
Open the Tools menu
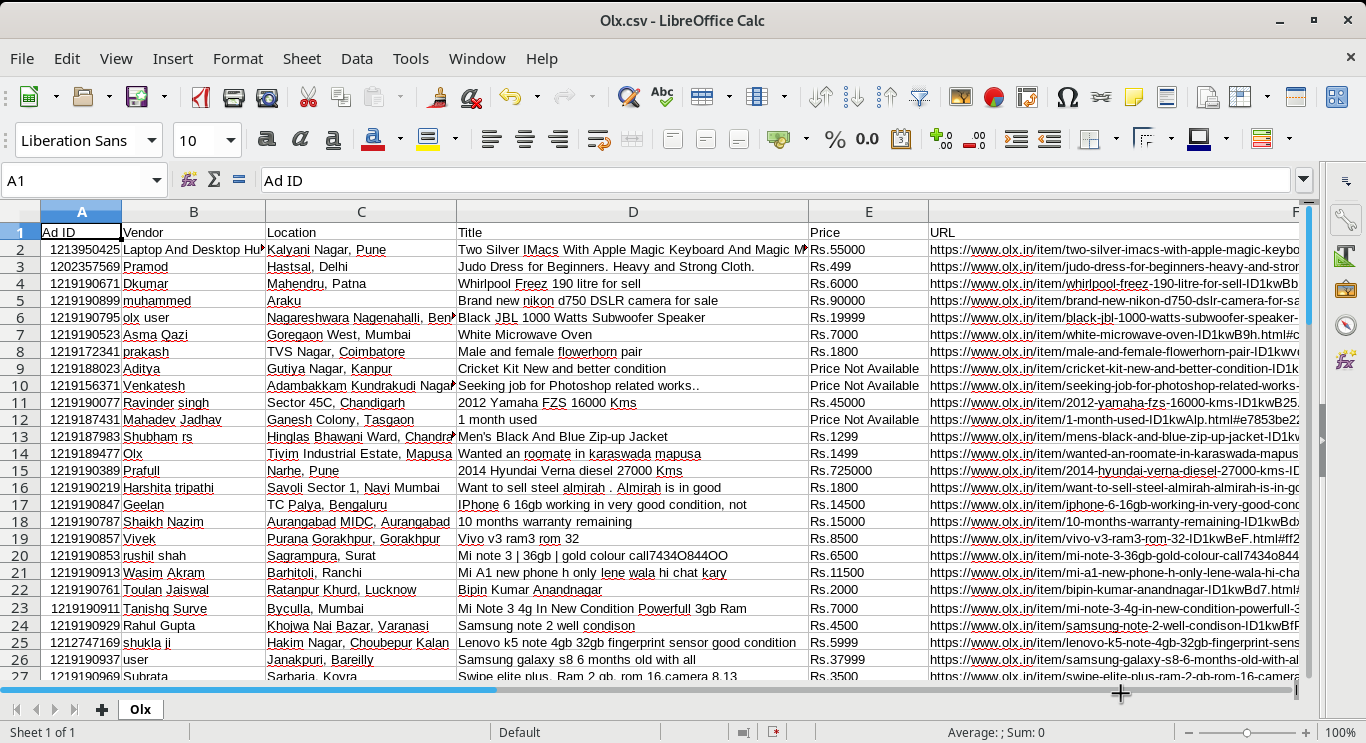tap(411, 59)
